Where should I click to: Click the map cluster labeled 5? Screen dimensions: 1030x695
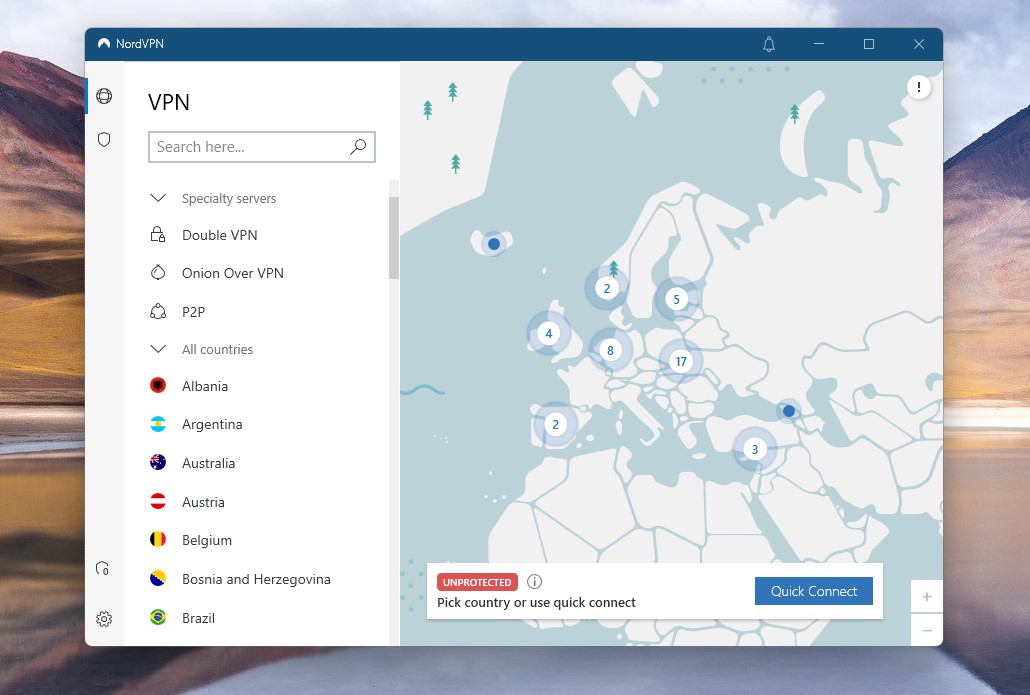(x=677, y=300)
